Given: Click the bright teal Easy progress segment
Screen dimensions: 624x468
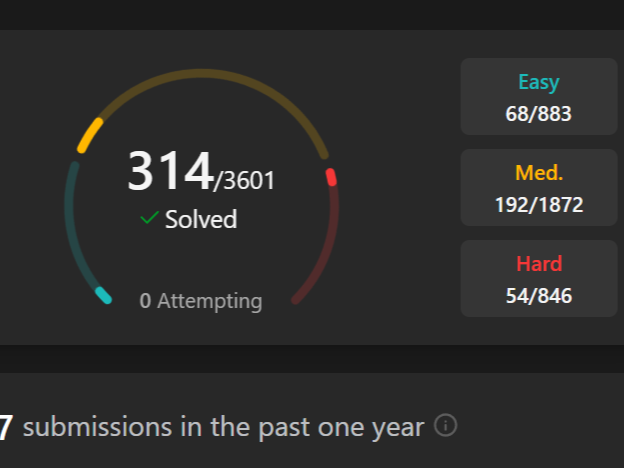Looking at the screenshot, I should tap(103, 295).
